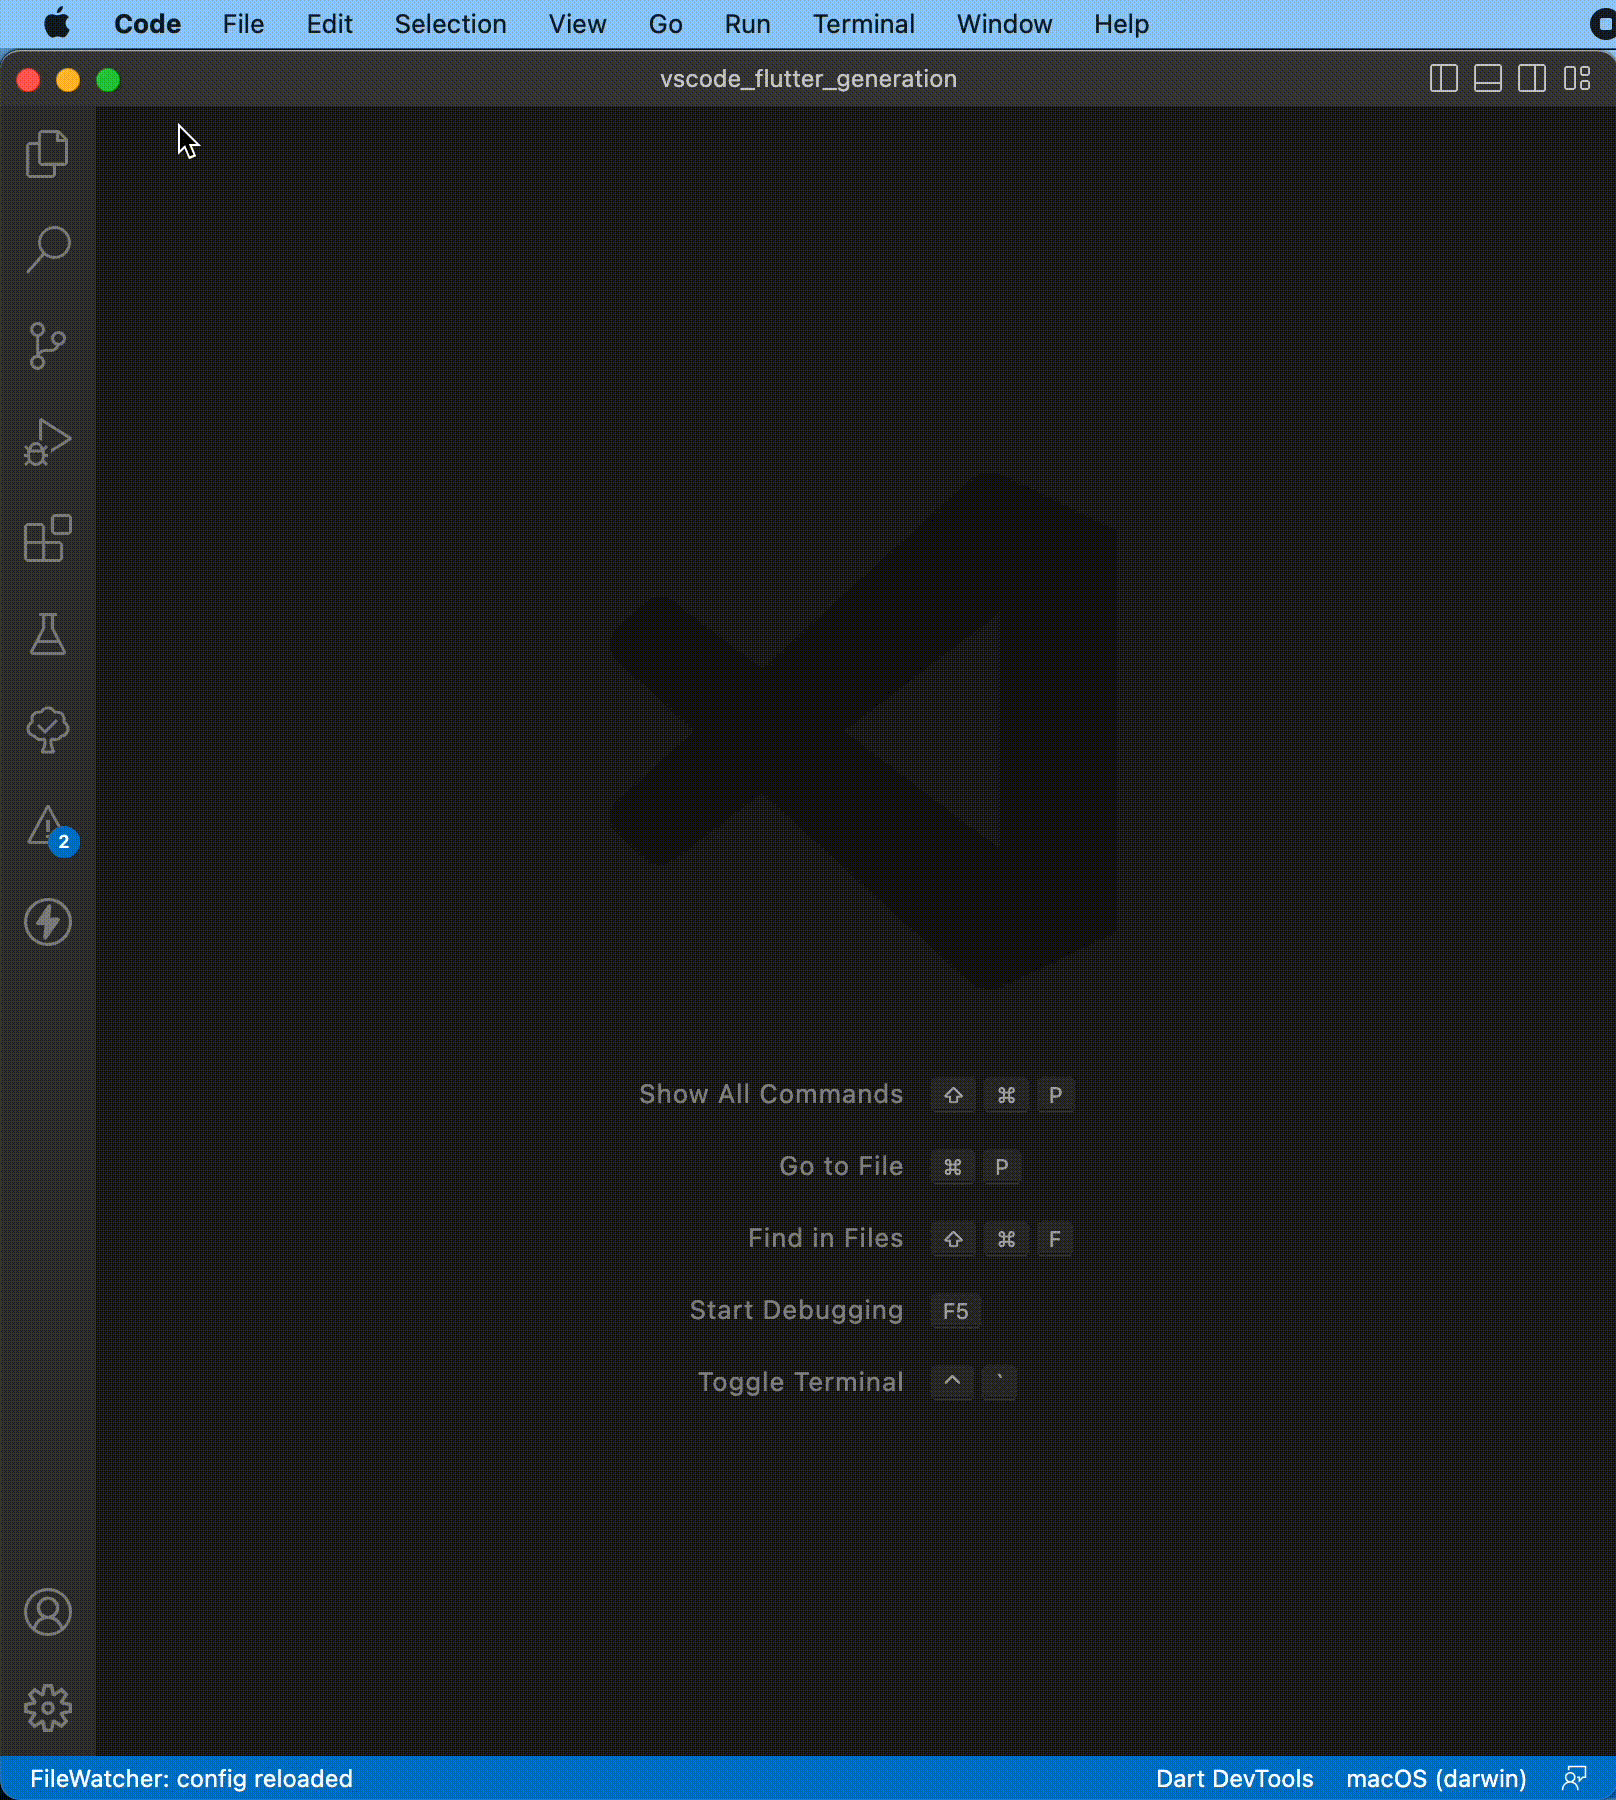
Task: Open the Apple menu
Action: pyautogui.click(x=57, y=24)
